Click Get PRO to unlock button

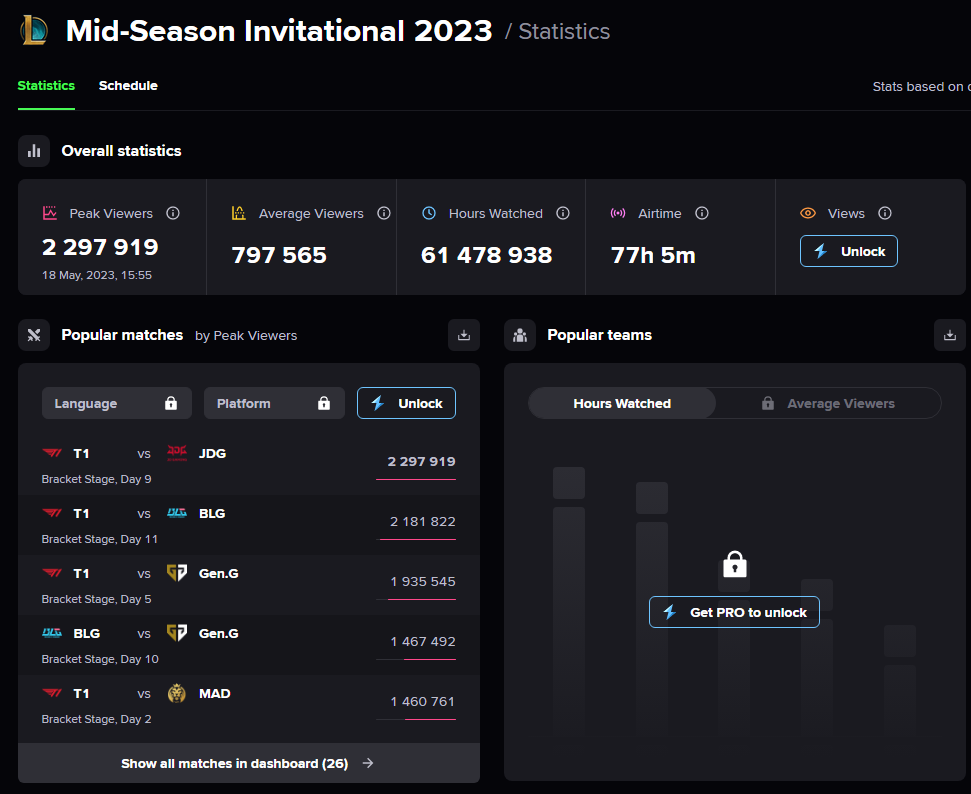[x=734, y=612]
